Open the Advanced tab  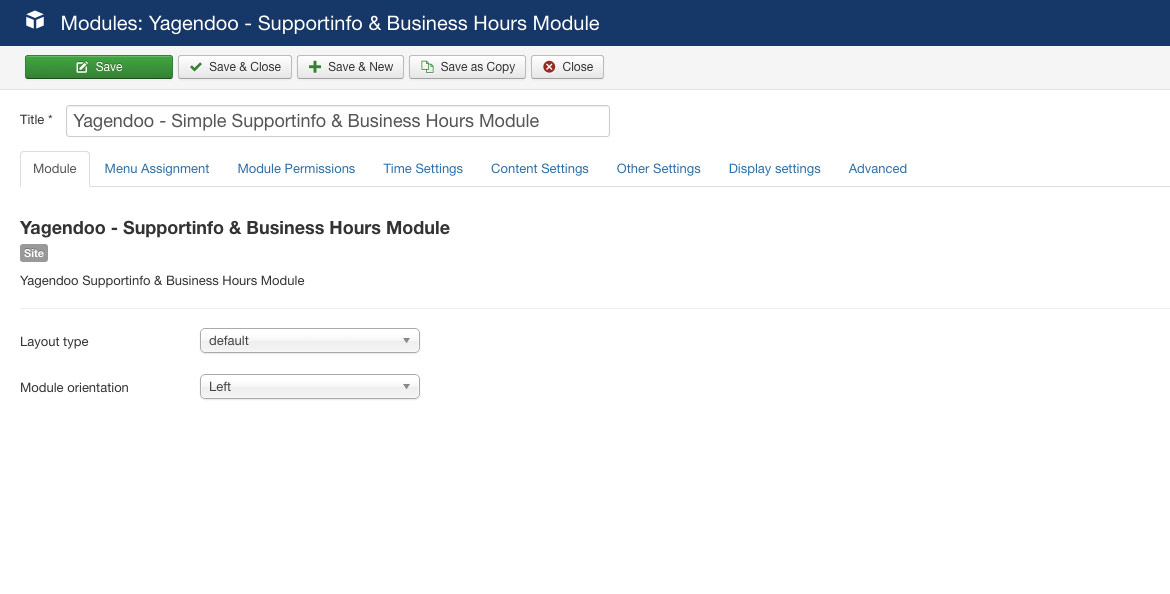pos(878,169)
